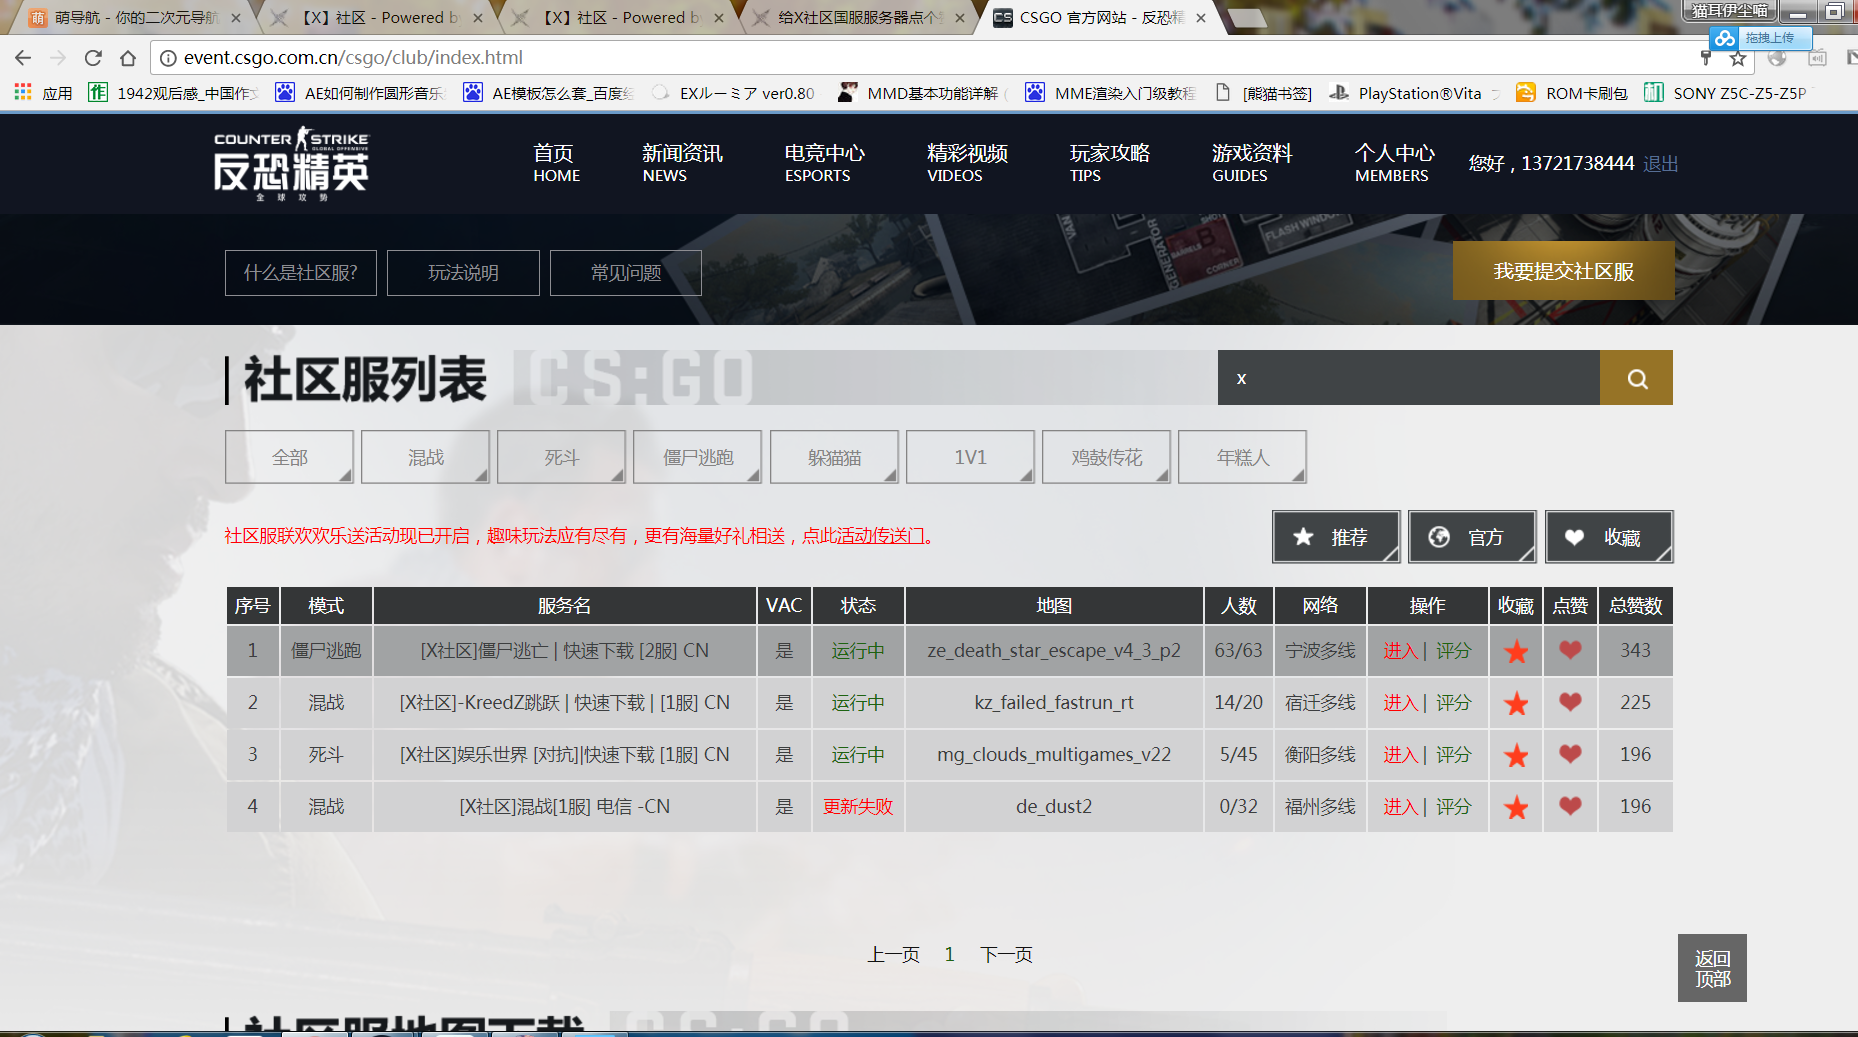The image size is (1858, 1037).
Task: Click the browser refresh icon
Action: pyautogui.click(x=92, y=58)
